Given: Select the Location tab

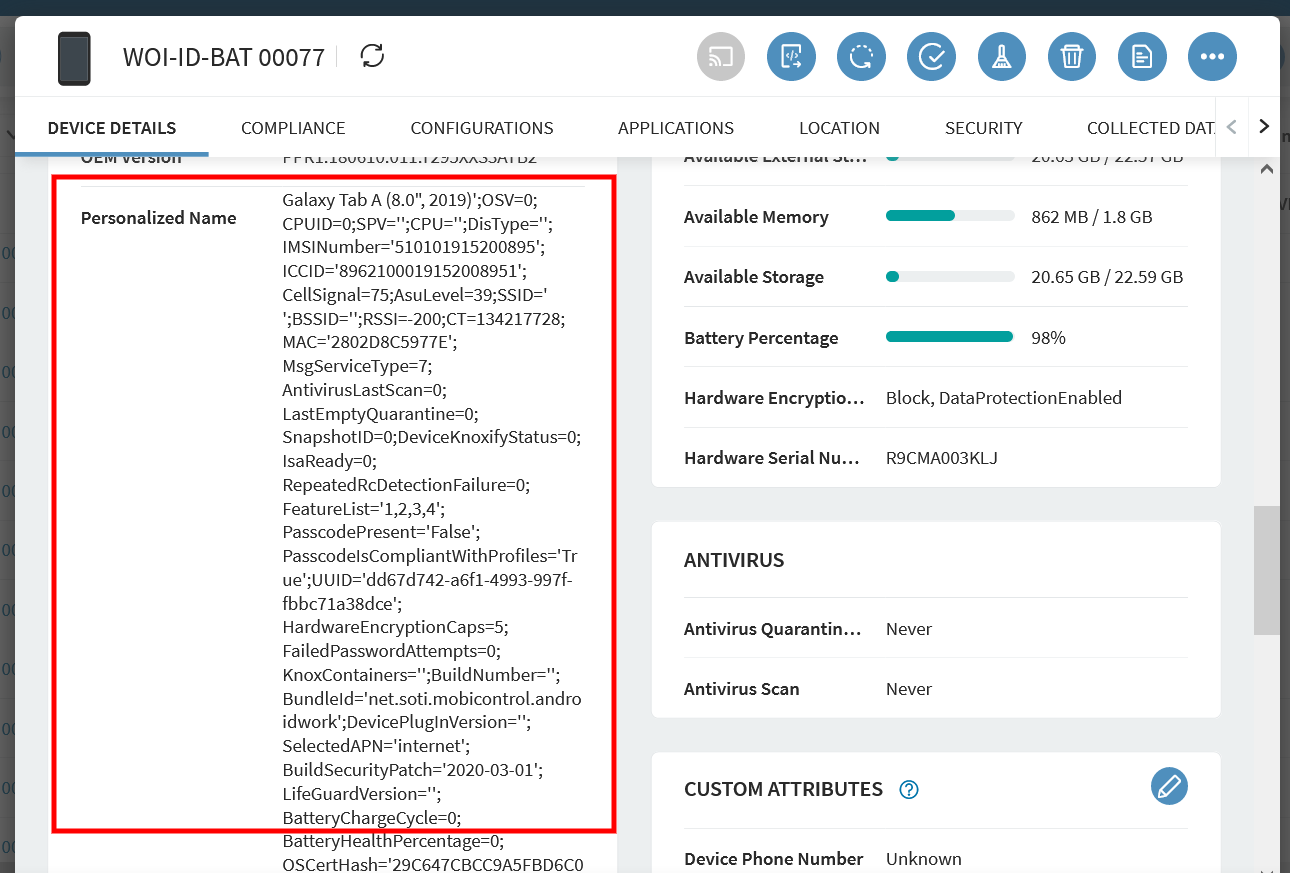Looking at the screenshot, I should pos(839,128).
